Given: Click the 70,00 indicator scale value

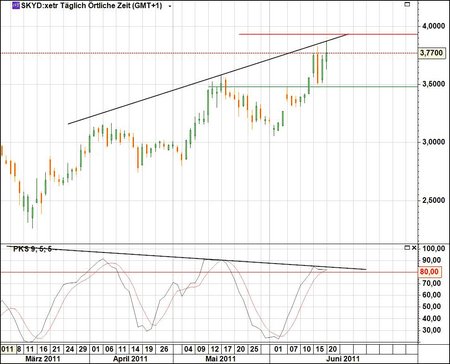Looking at the screenshot, I should pyautogui.click(x=433, y=283).
